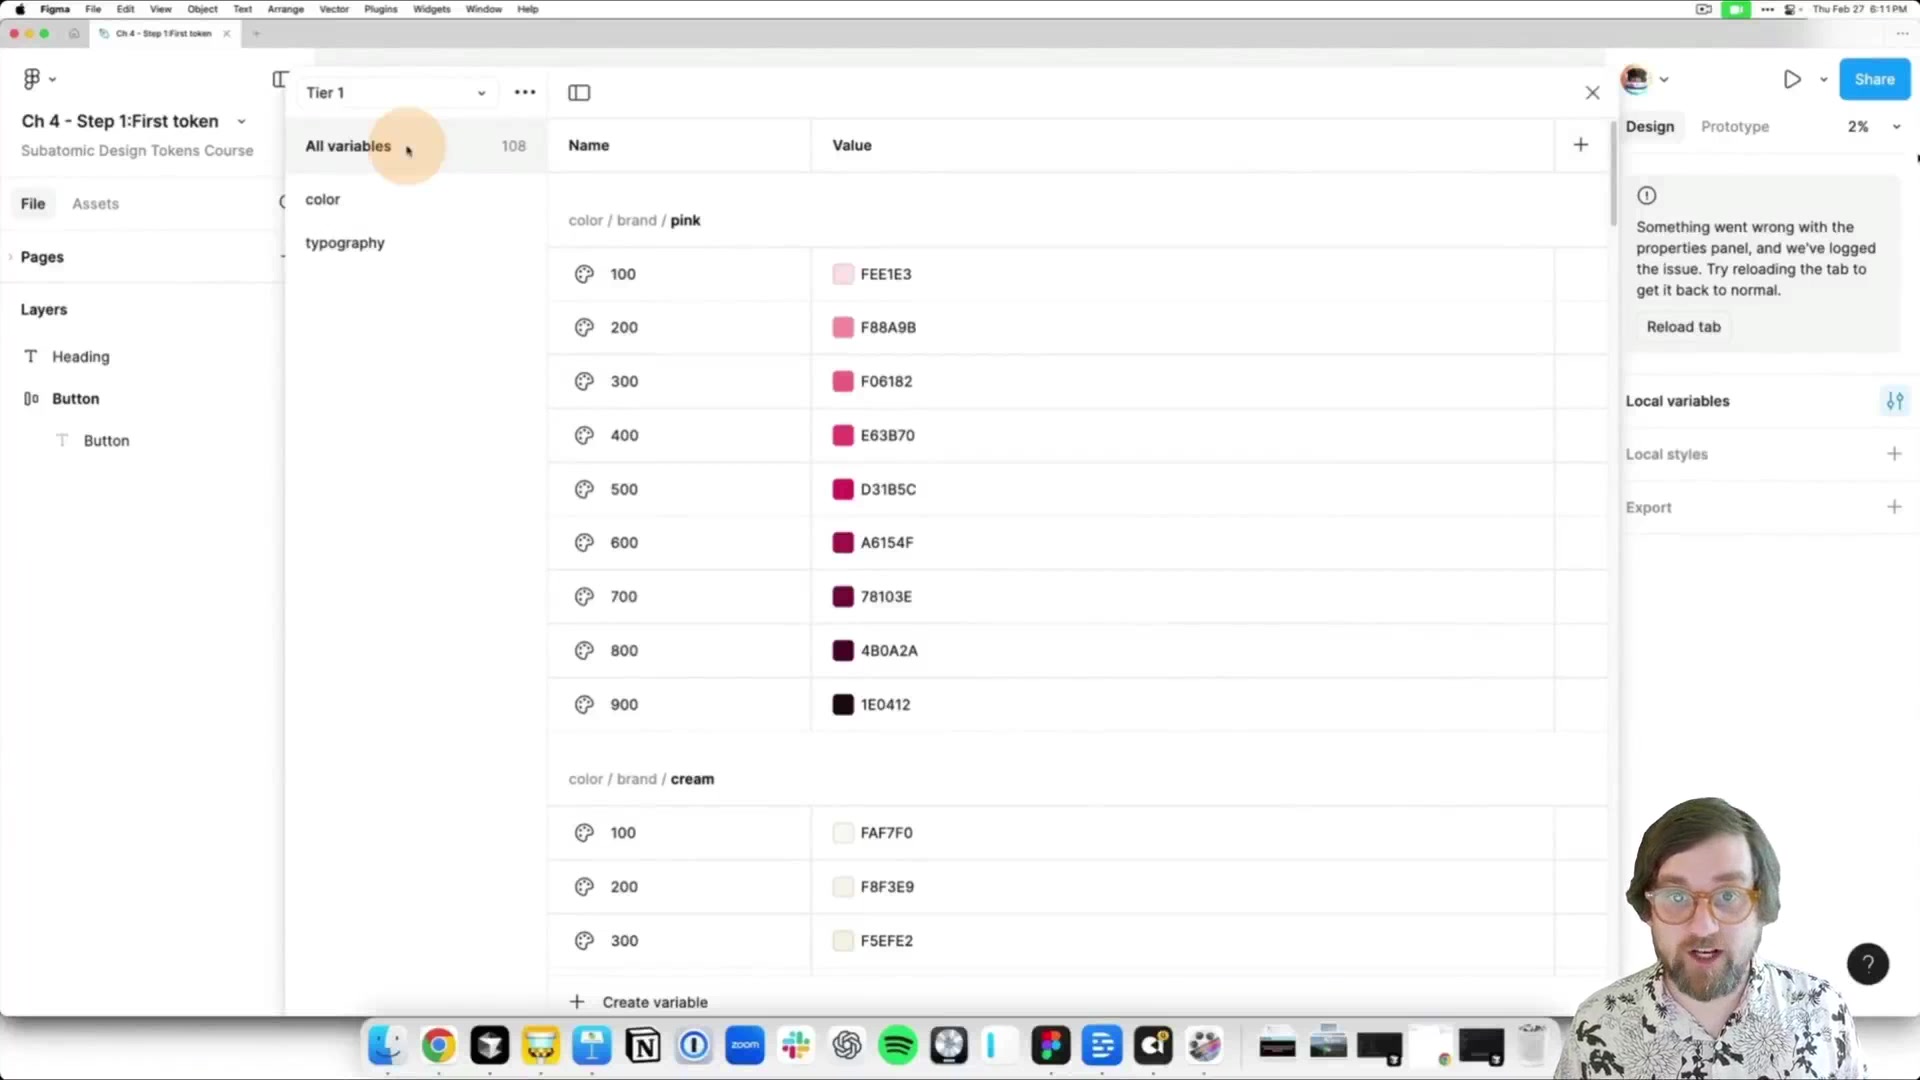
Task: Click Create variable button
Action: coord(639,1002)
